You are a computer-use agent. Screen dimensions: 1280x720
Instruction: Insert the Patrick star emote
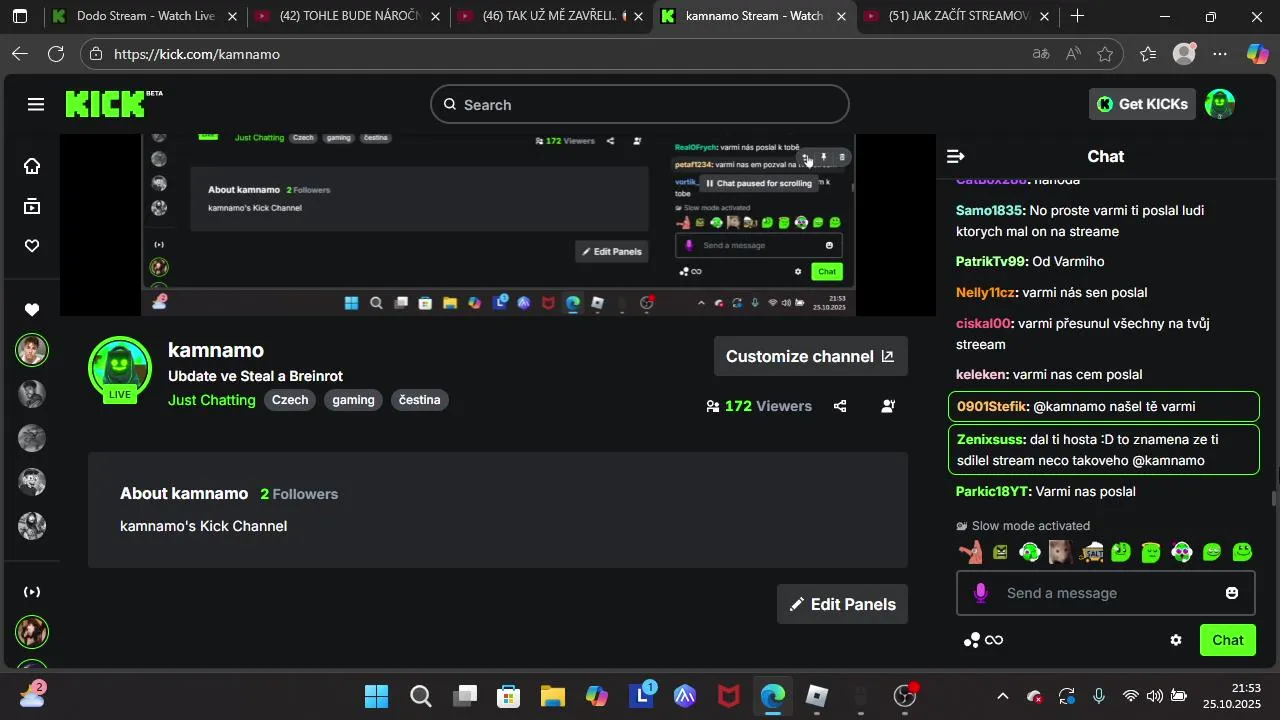(970, 551)
